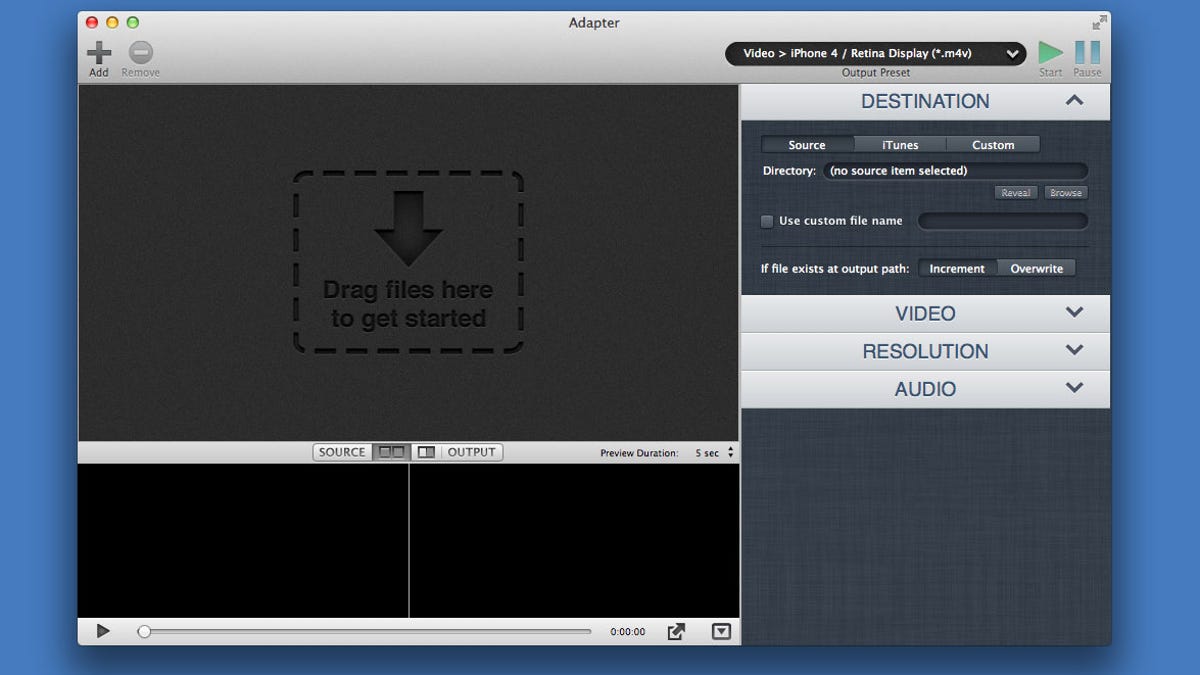Switch preview to OUTPUT only
Screen dimensions: 1200x675
click(472, 452)
